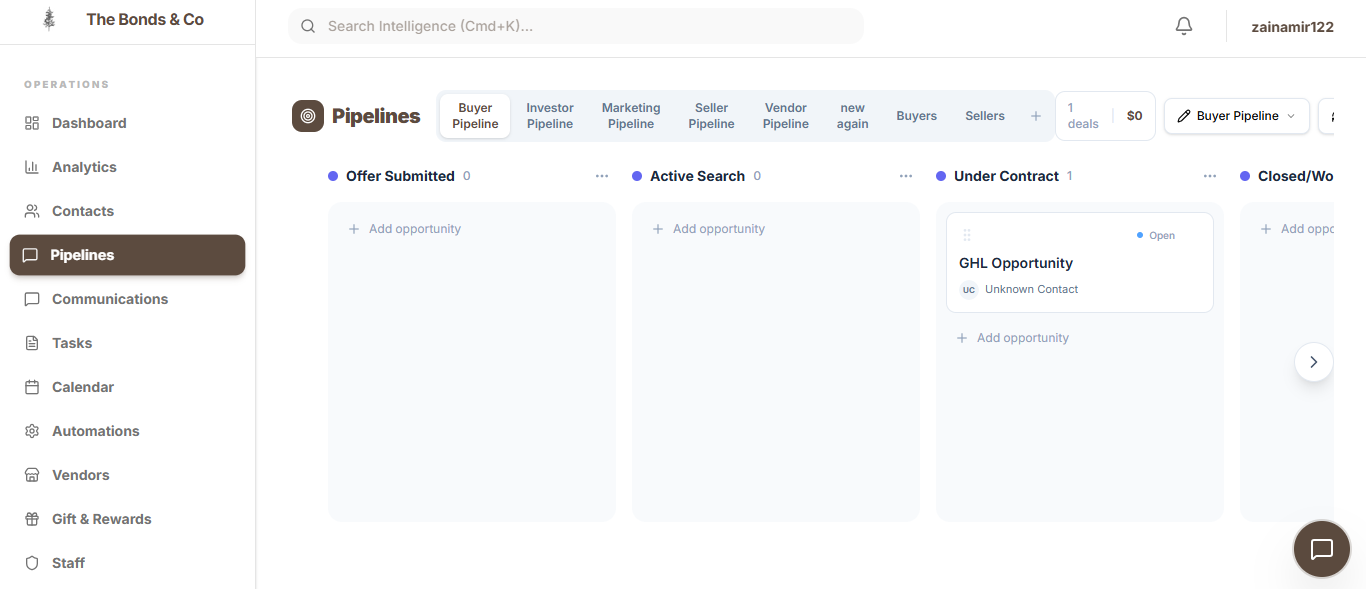
Task: Click the Search Intelligence field
Action: pos(575,25)
